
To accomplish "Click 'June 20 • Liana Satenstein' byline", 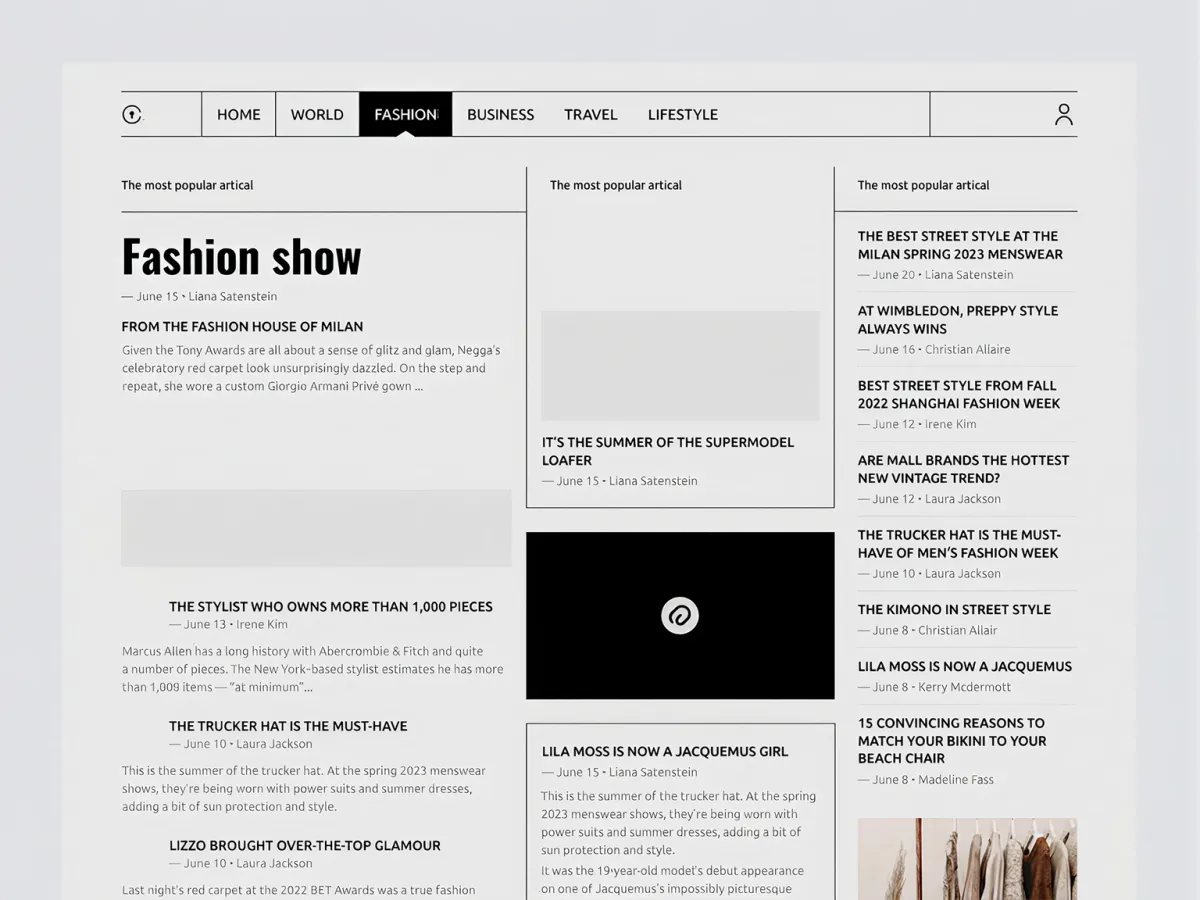I will [x=935, y=274].
